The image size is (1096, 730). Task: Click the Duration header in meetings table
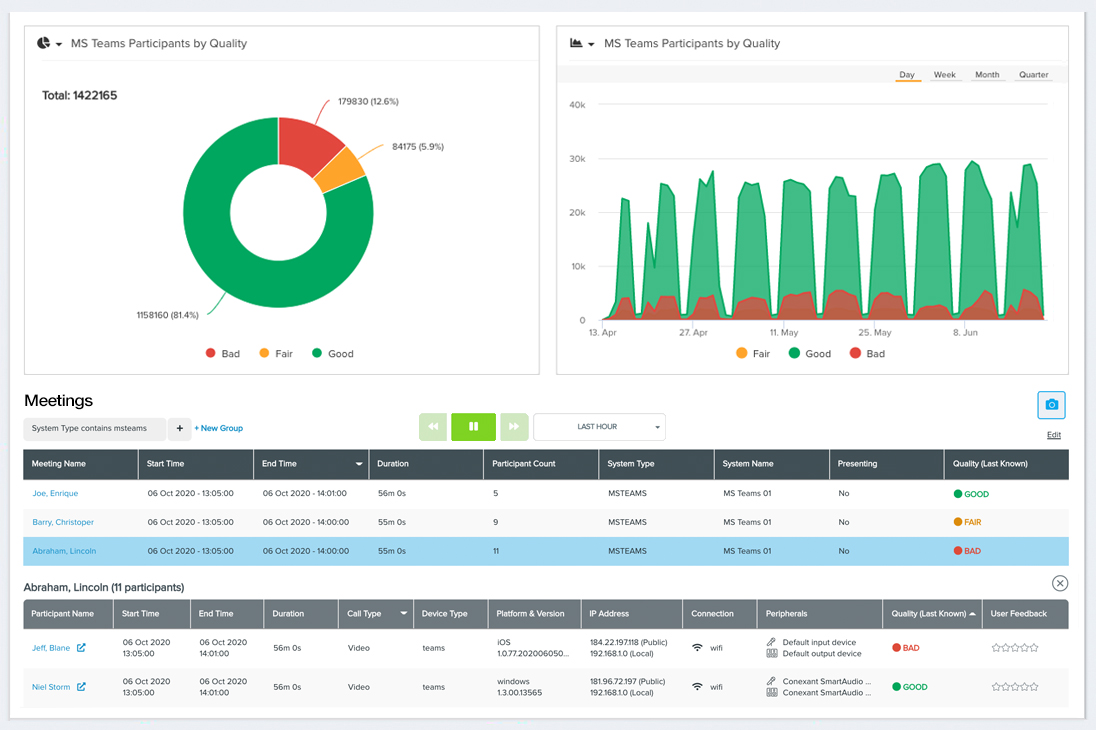(x=426, y=464)
